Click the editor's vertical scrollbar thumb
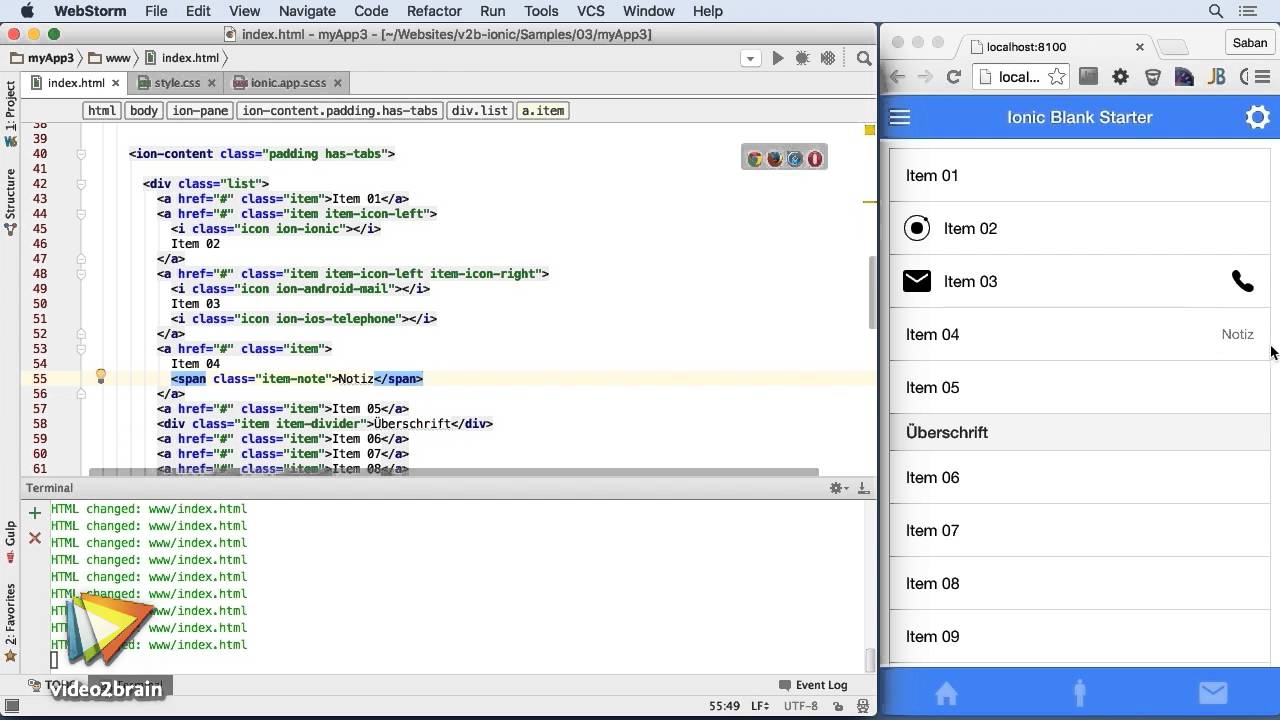The image size is (1280, 720). tap(872, 292)
